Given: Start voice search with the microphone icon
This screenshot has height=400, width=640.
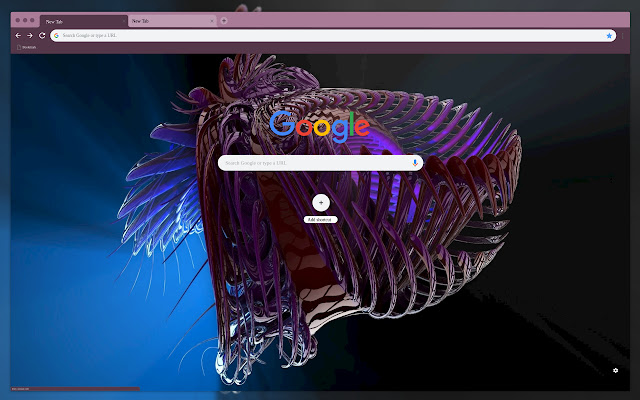Looking at the screenshot, I should (415, 163).
